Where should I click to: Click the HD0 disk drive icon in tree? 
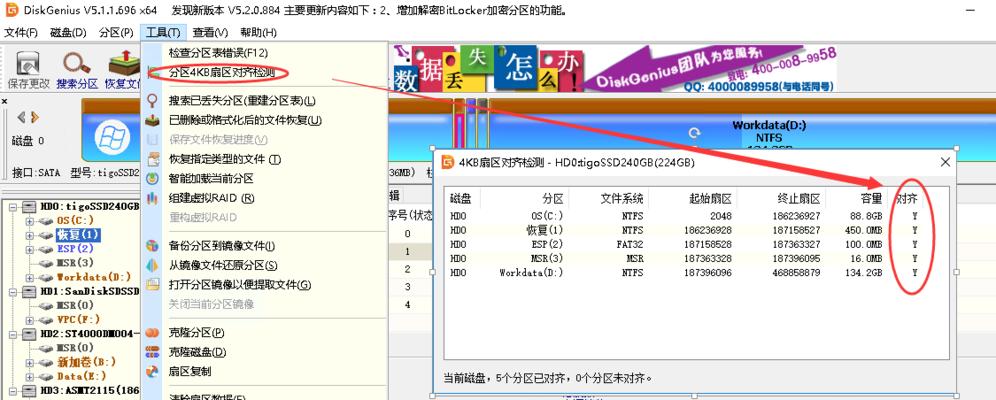click(x=29, y=207)
